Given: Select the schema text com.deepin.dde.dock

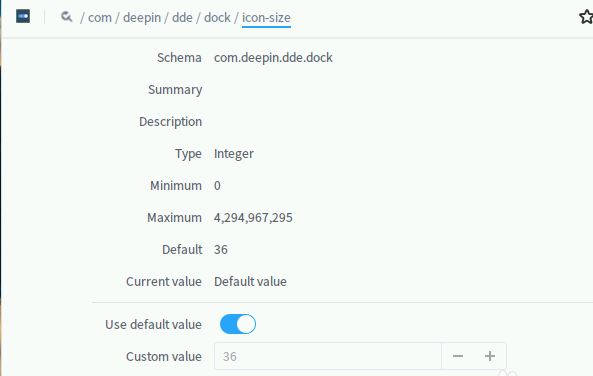Looking at the screenshot, I should click(273, 57).
